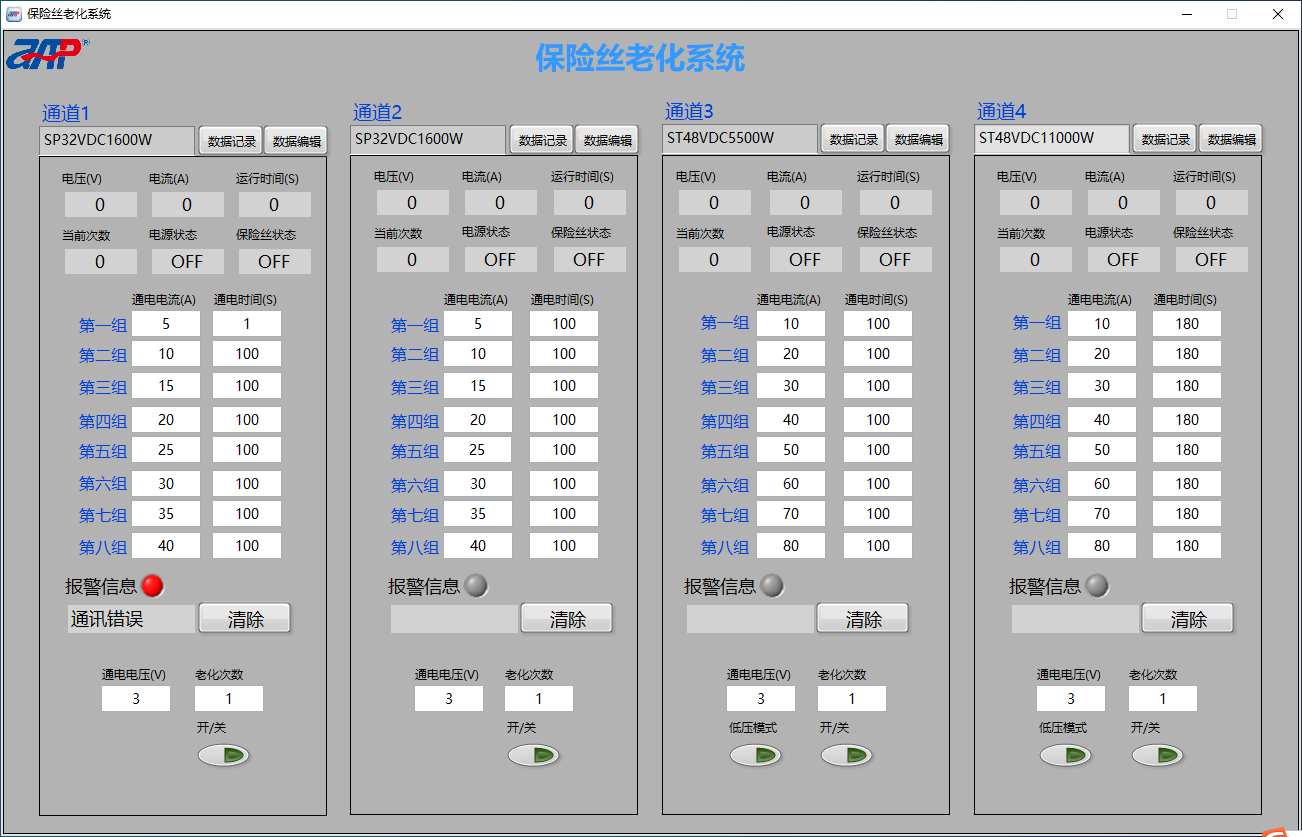Click channel 3 第二组 time field showing 100
The height and width of the screenshot is (837, 1302).
pos(878,354)
